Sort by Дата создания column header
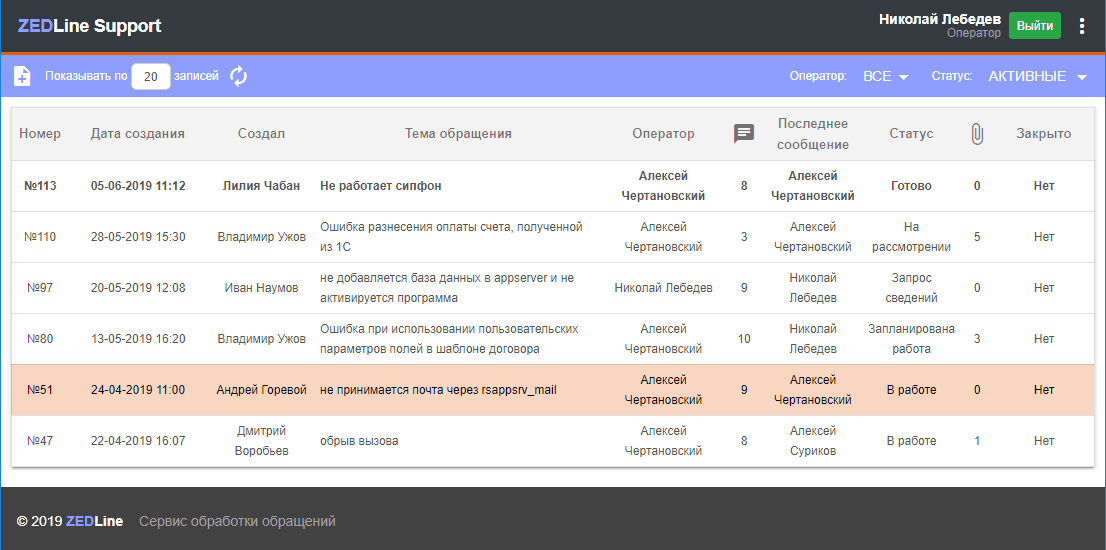The image size is (1106, 550). click(x=137, y=134)
